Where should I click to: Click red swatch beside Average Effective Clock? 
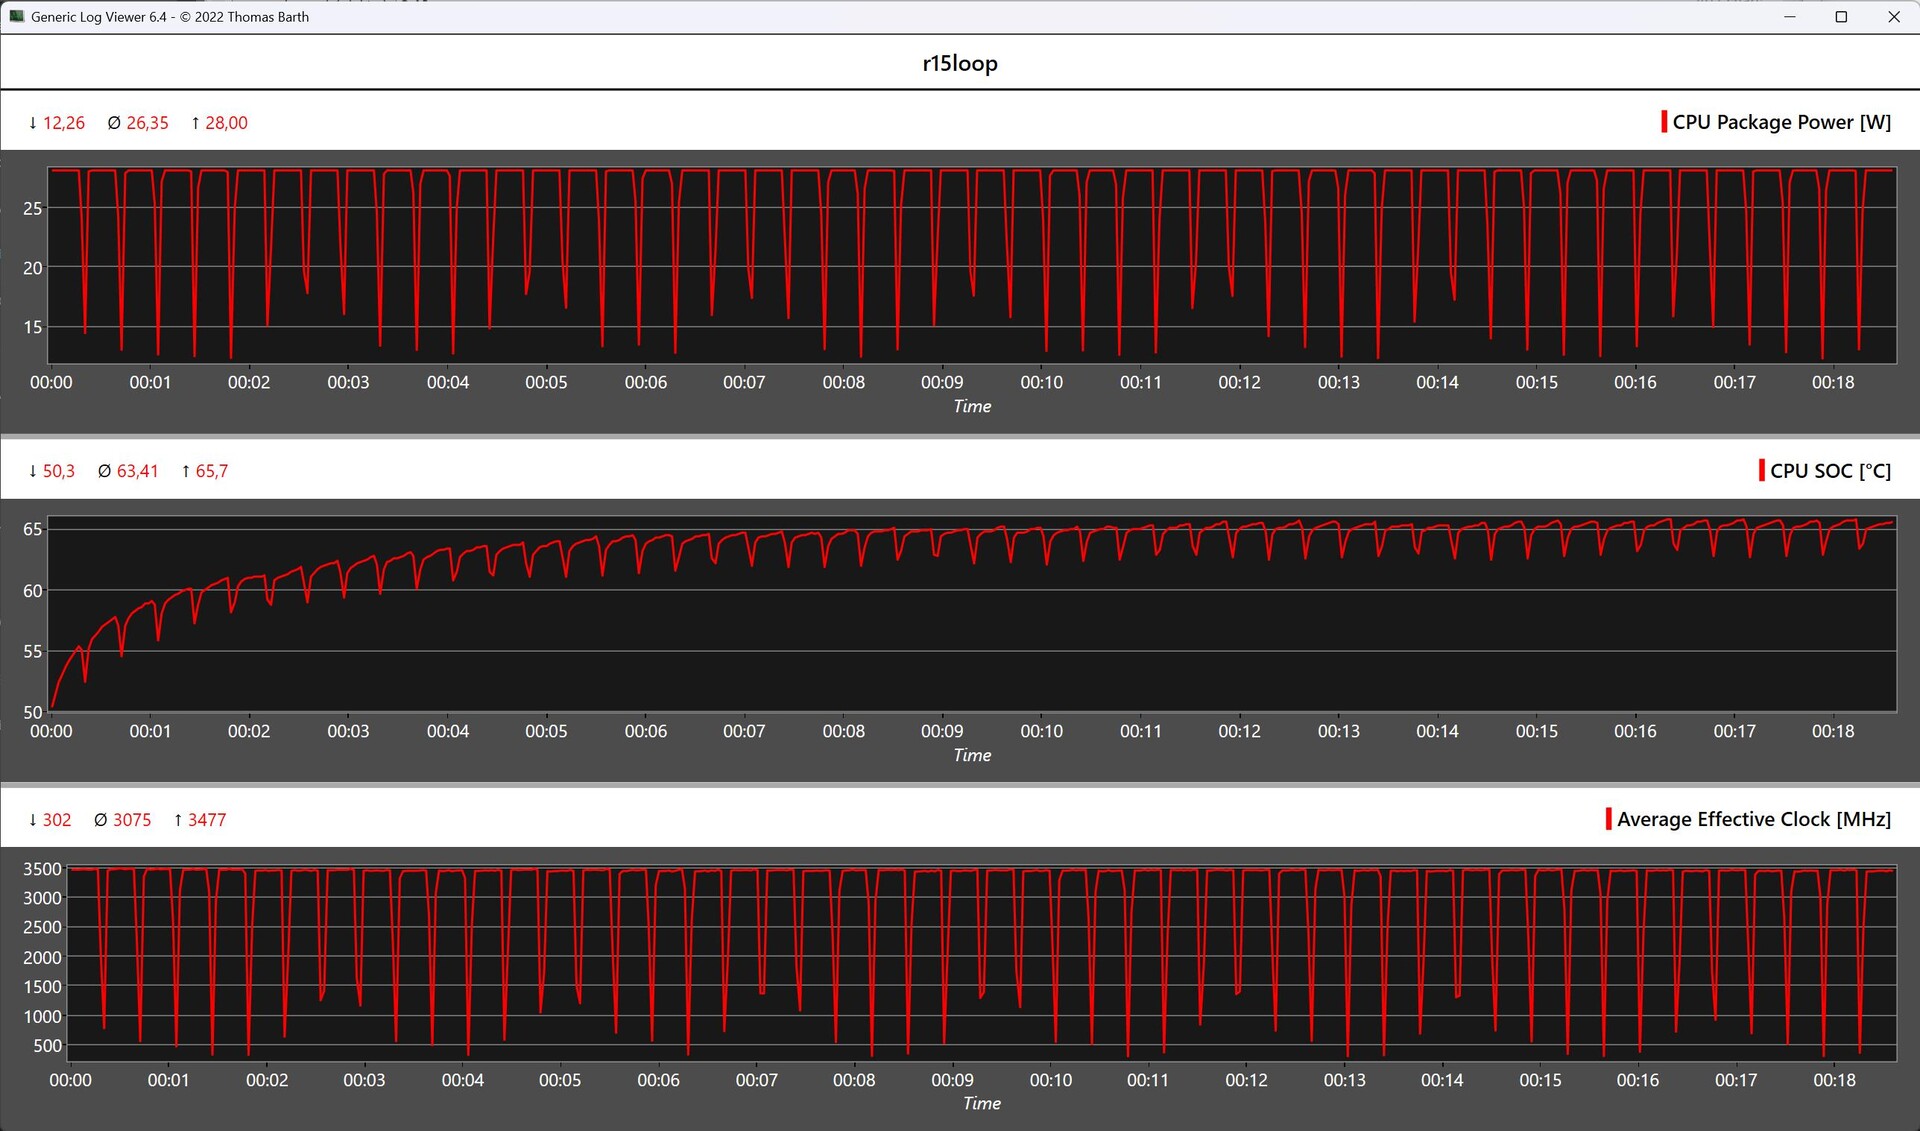pyautogui.click(x=1608, y=819)
